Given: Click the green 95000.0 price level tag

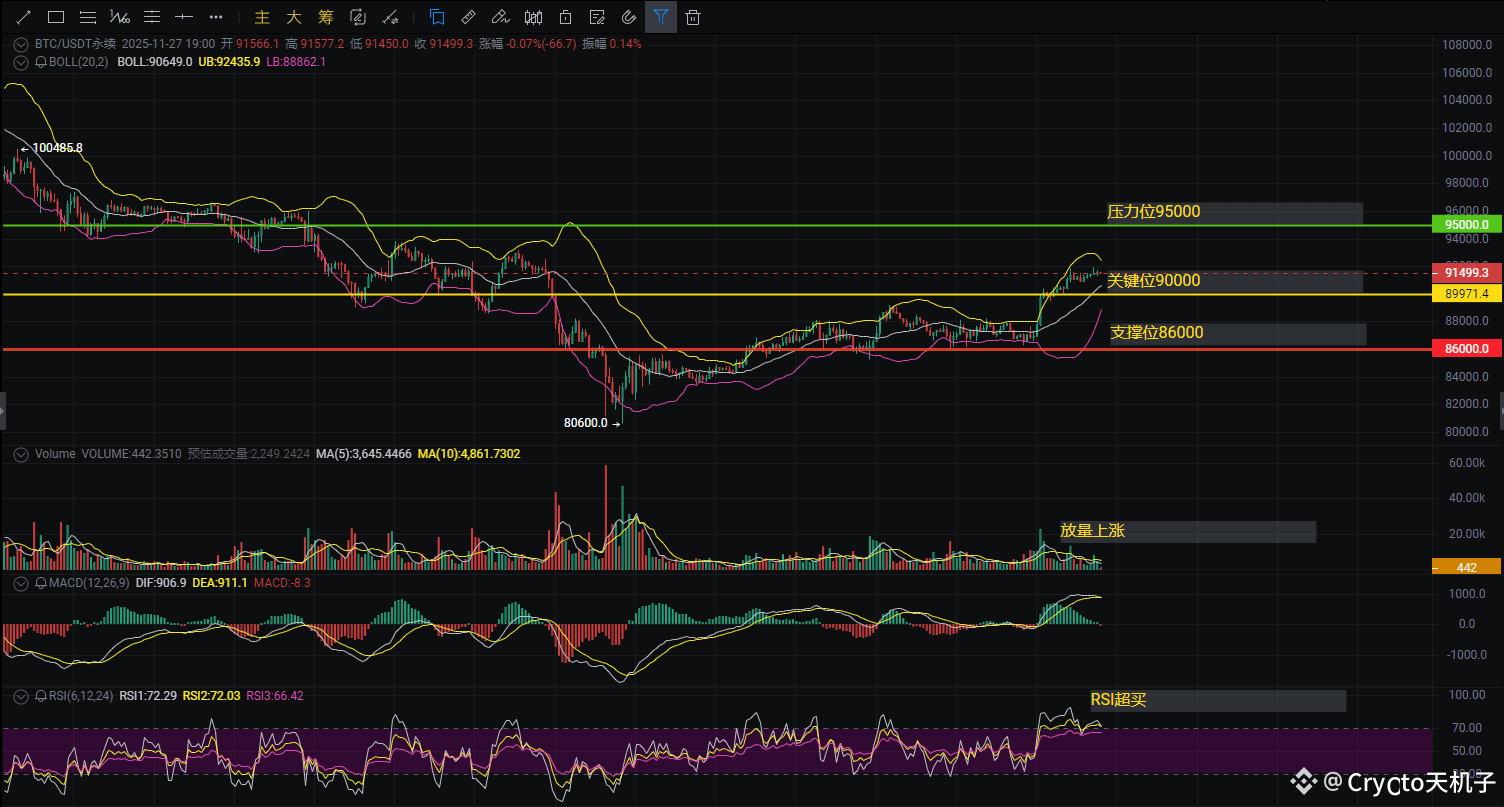Looking at the screenshot, I should point(1466,225).
